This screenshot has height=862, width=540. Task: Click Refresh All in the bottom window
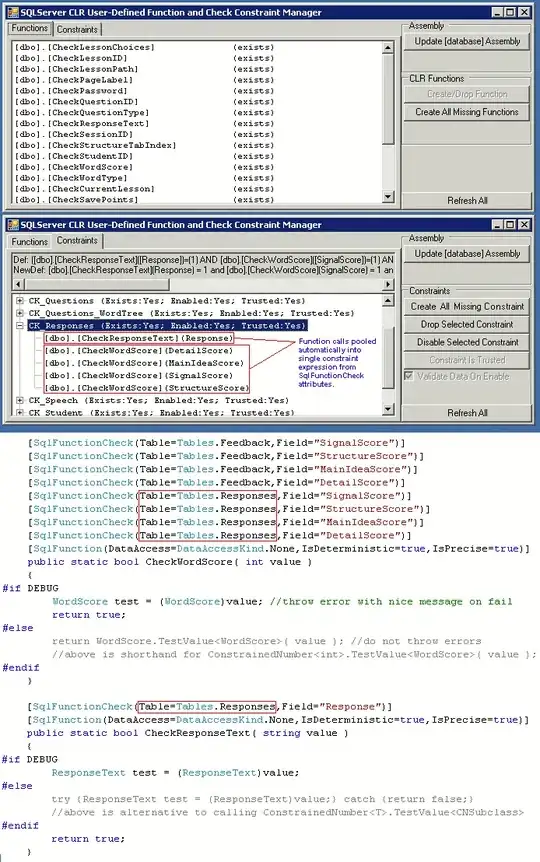466,413
